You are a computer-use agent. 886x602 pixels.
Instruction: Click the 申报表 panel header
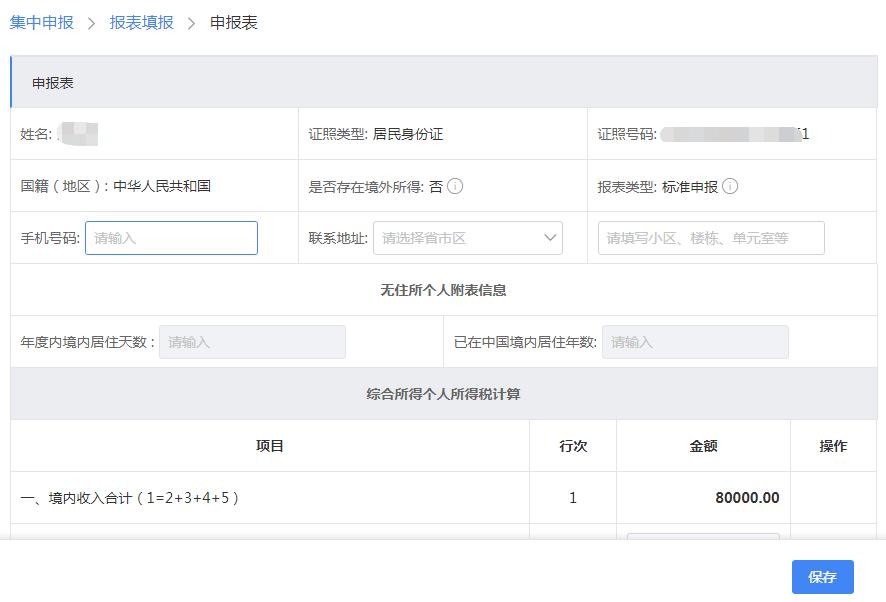click(49, 81)
